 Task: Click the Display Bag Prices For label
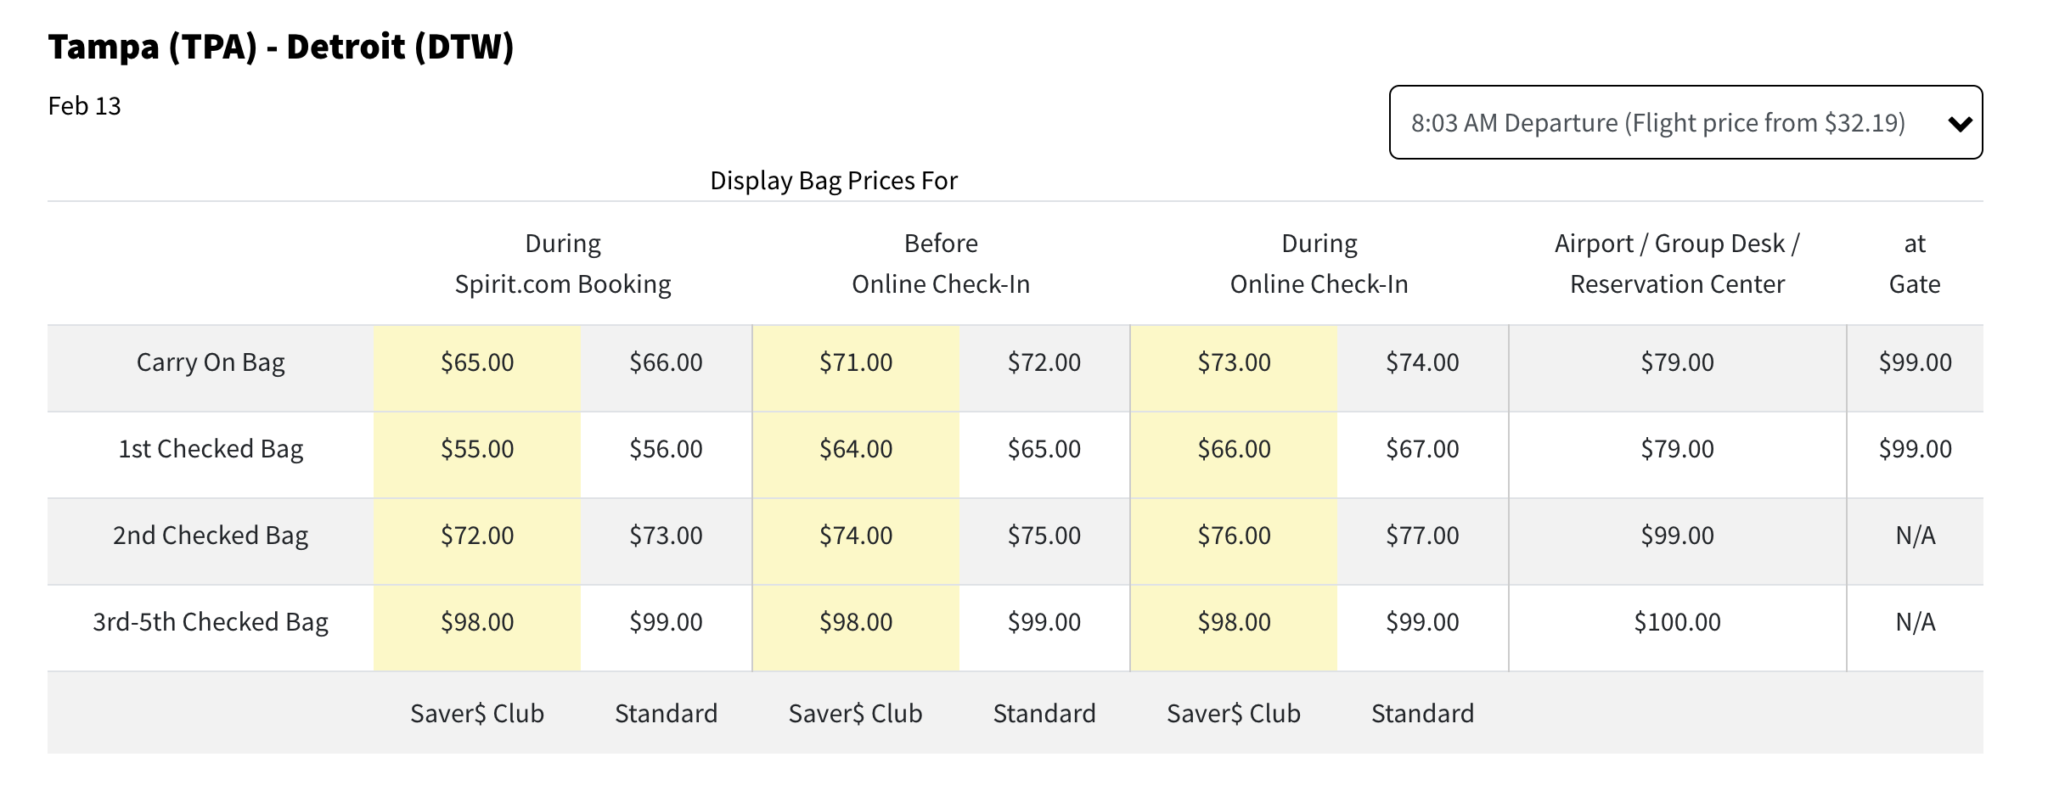click(833, 181)
